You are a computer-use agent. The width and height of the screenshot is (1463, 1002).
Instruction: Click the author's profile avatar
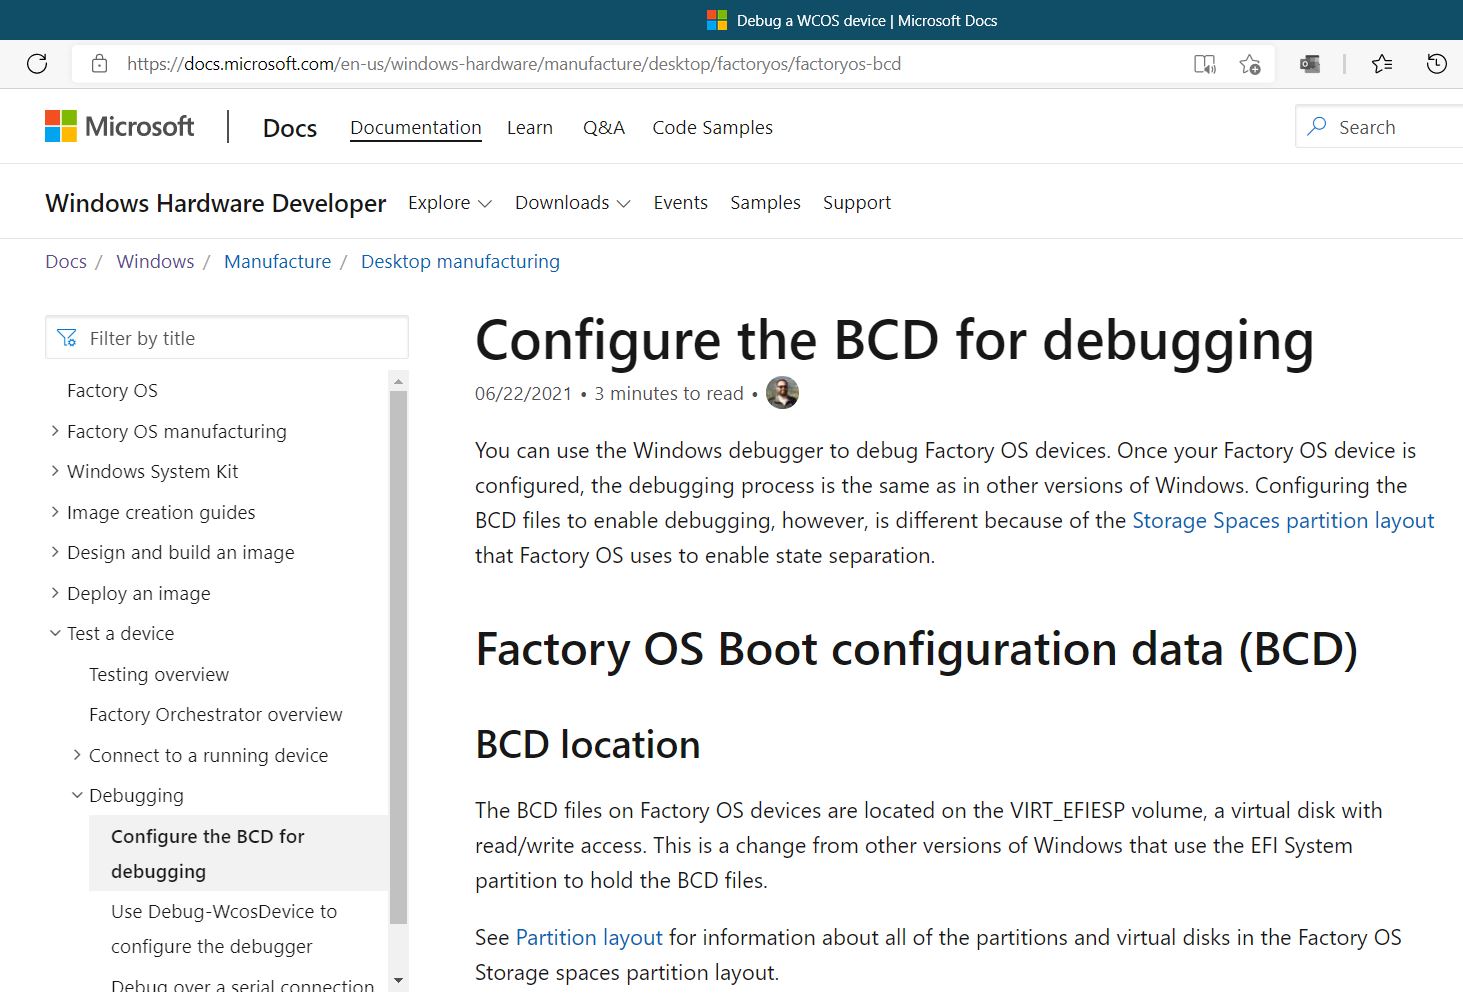pos(782,393)
